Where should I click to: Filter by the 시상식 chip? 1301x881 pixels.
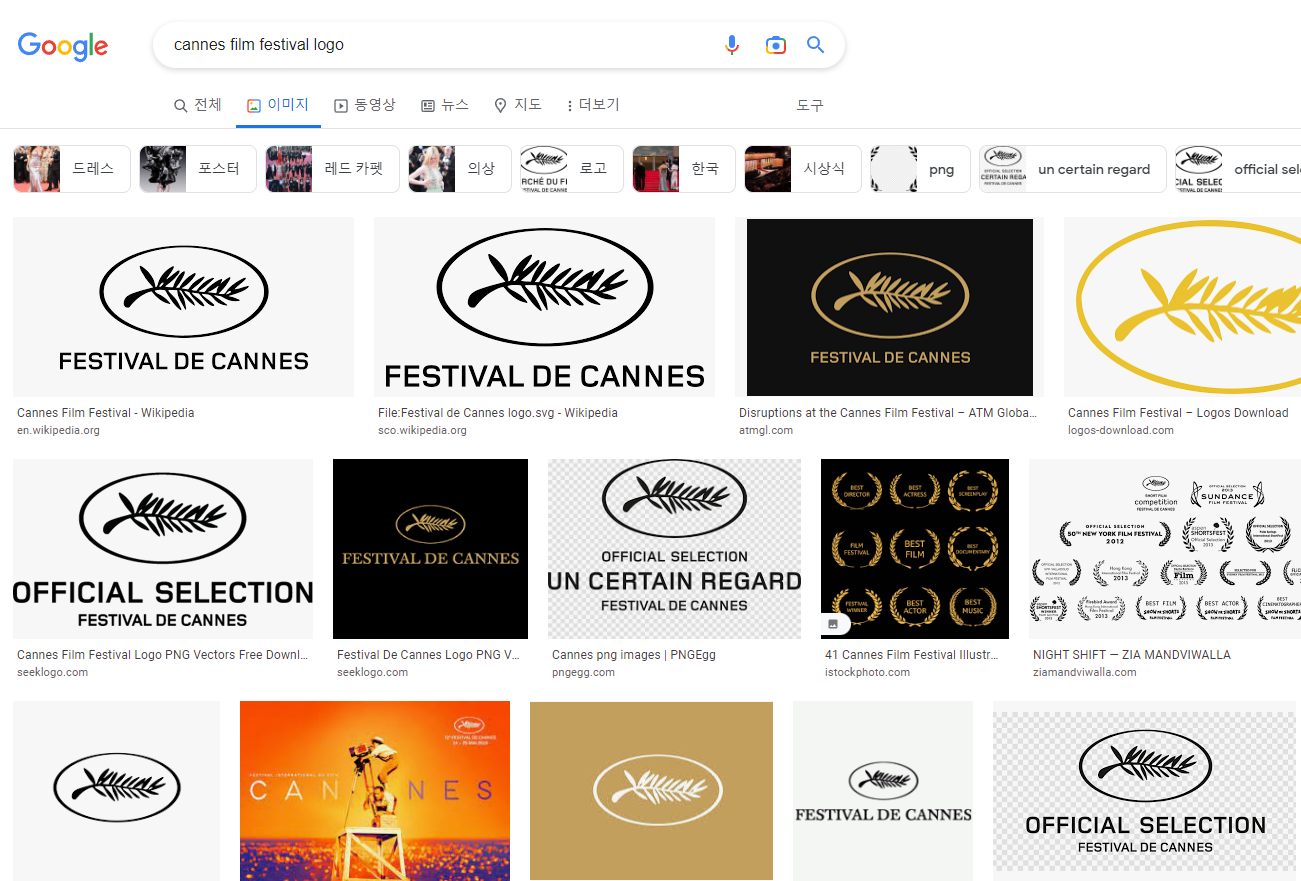coord(803,169)
